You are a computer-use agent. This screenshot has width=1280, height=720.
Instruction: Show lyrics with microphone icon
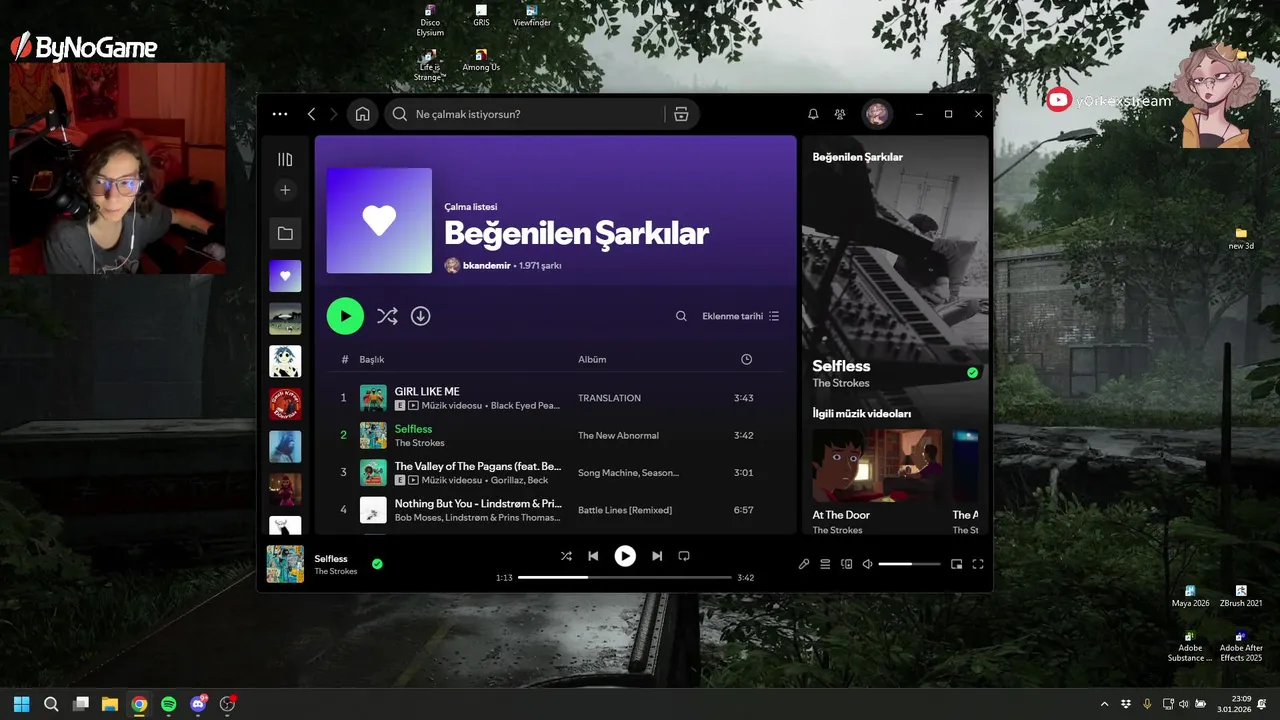point(804,564)
